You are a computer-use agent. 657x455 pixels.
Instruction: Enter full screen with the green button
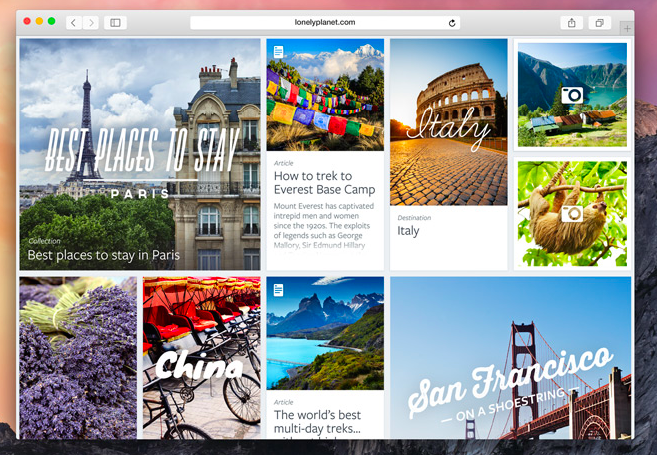(52, 21)
